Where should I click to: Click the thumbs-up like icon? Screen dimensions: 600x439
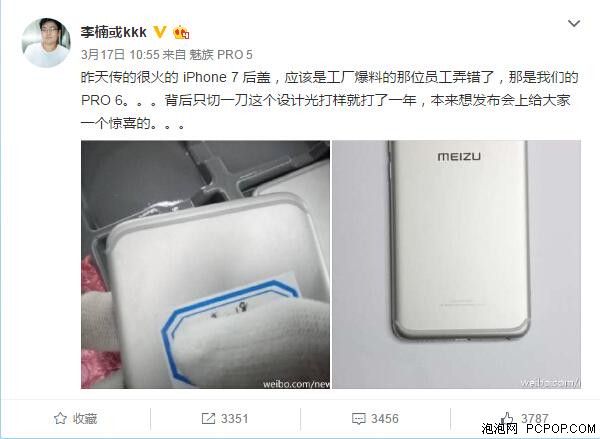[507, 418]
